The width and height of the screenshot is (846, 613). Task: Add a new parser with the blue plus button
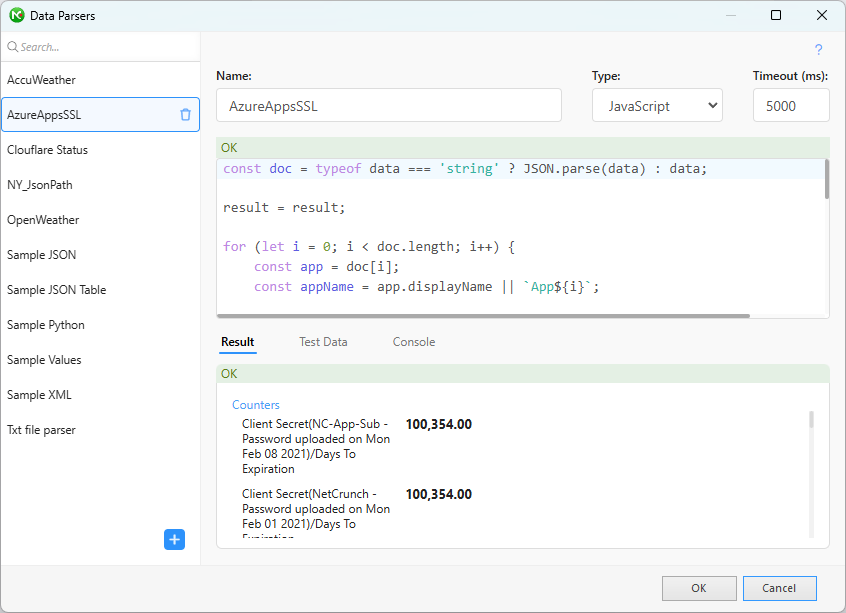tap(174, 540)
